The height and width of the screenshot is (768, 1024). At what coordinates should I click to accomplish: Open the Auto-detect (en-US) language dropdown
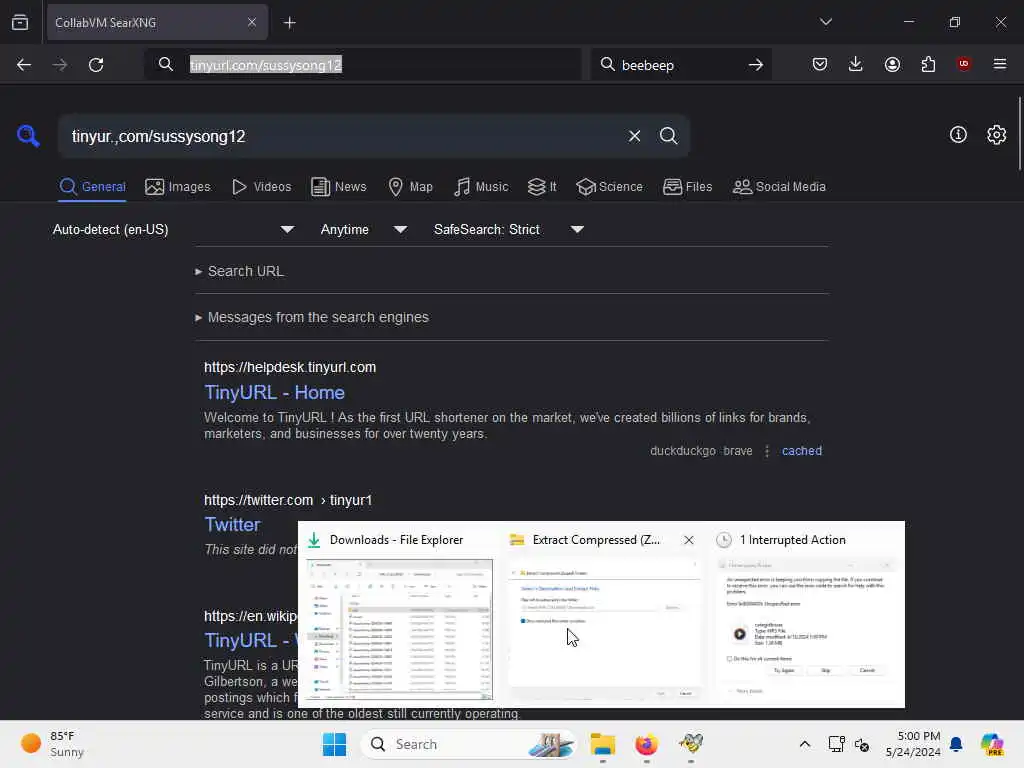click(x=173, y=229)
